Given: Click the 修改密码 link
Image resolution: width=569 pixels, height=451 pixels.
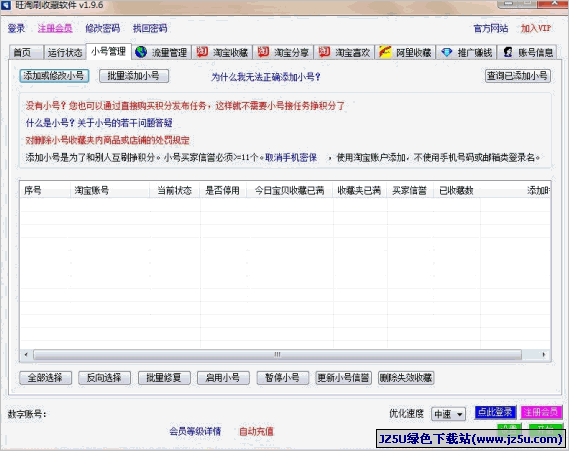Looking at the screenshot, I should pyautogui.click(x=103, y=28).
